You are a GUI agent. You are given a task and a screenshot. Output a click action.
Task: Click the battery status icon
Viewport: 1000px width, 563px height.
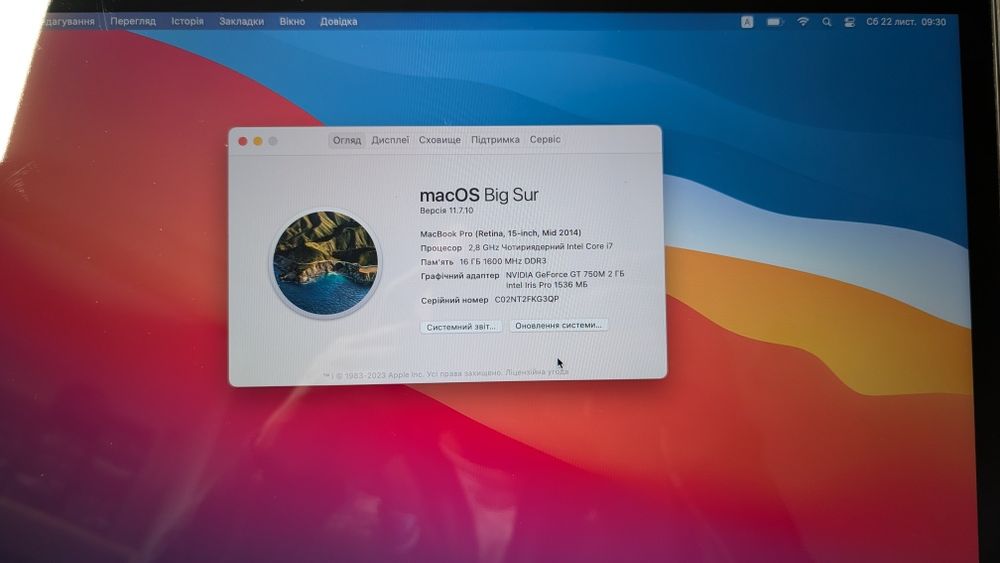coord(774,22)
